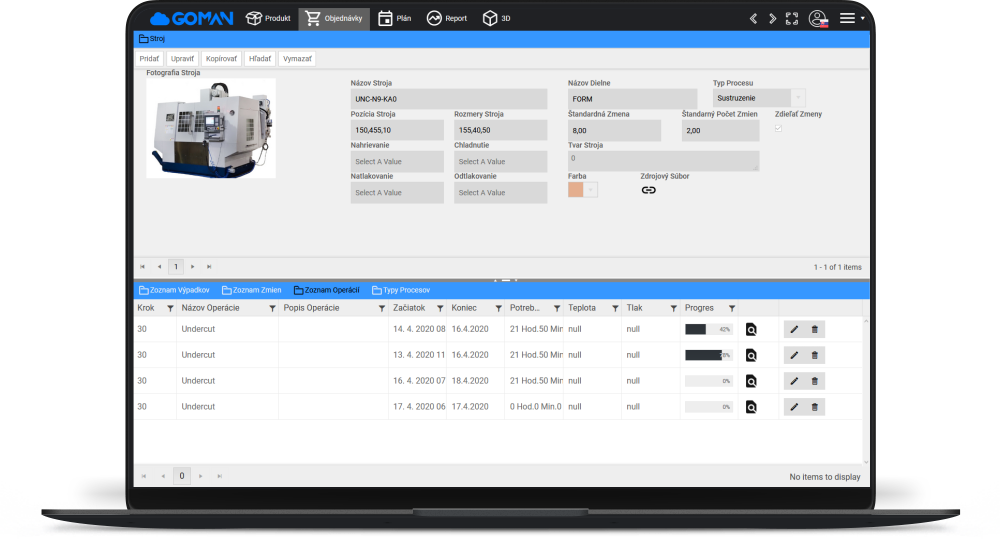Click trash delete icon in last row
The width and height of the screenshot is (1000, 539).
[814, 407]
